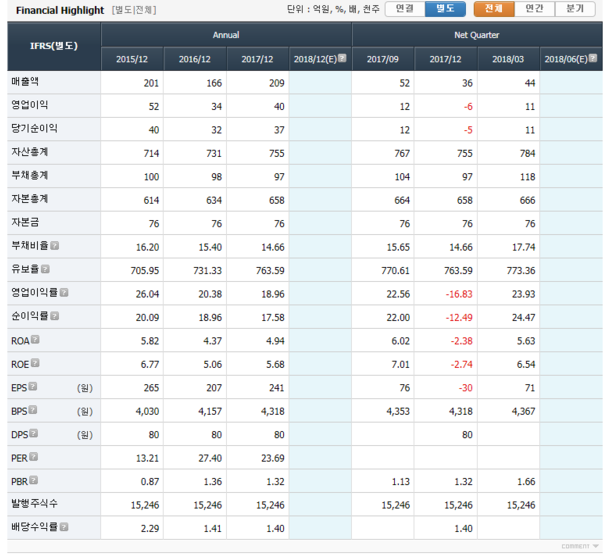Open help icon beside EPS label

(x=33, y=386)
